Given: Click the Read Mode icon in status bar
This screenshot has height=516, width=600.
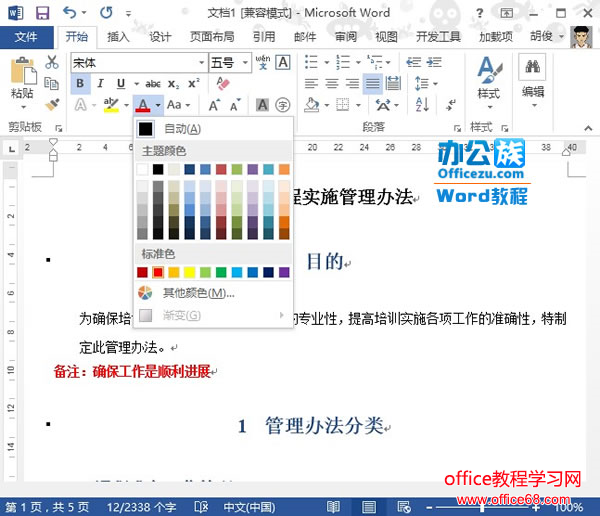Looking at the screenshot, I should coord(333,507).
